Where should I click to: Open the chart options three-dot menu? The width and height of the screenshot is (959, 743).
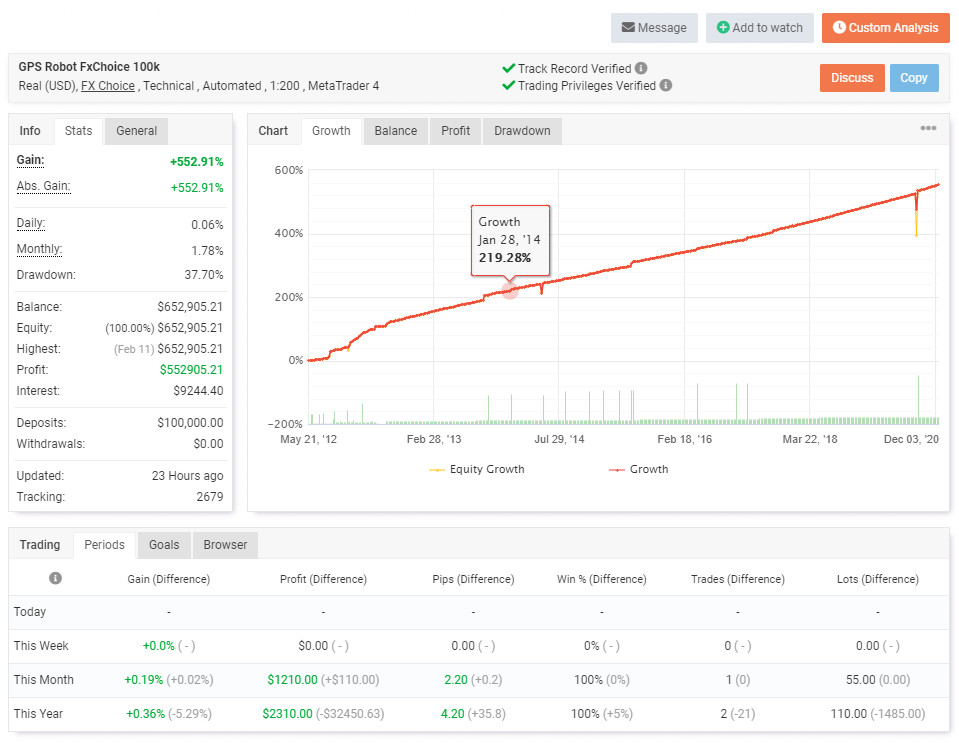click(x=928, y=129)
